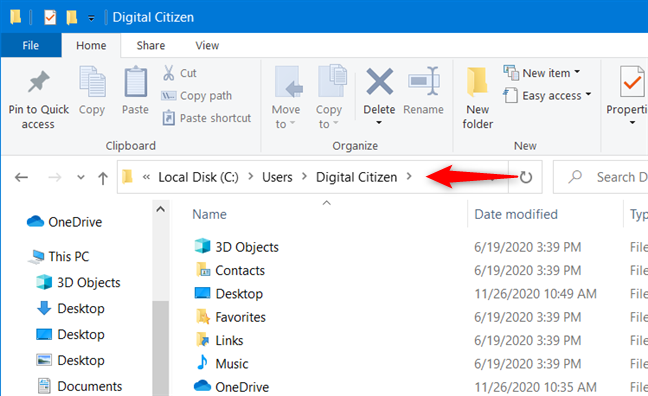Select the Links folder
Viewport: 648px width, 396px height.
point(219,340)
